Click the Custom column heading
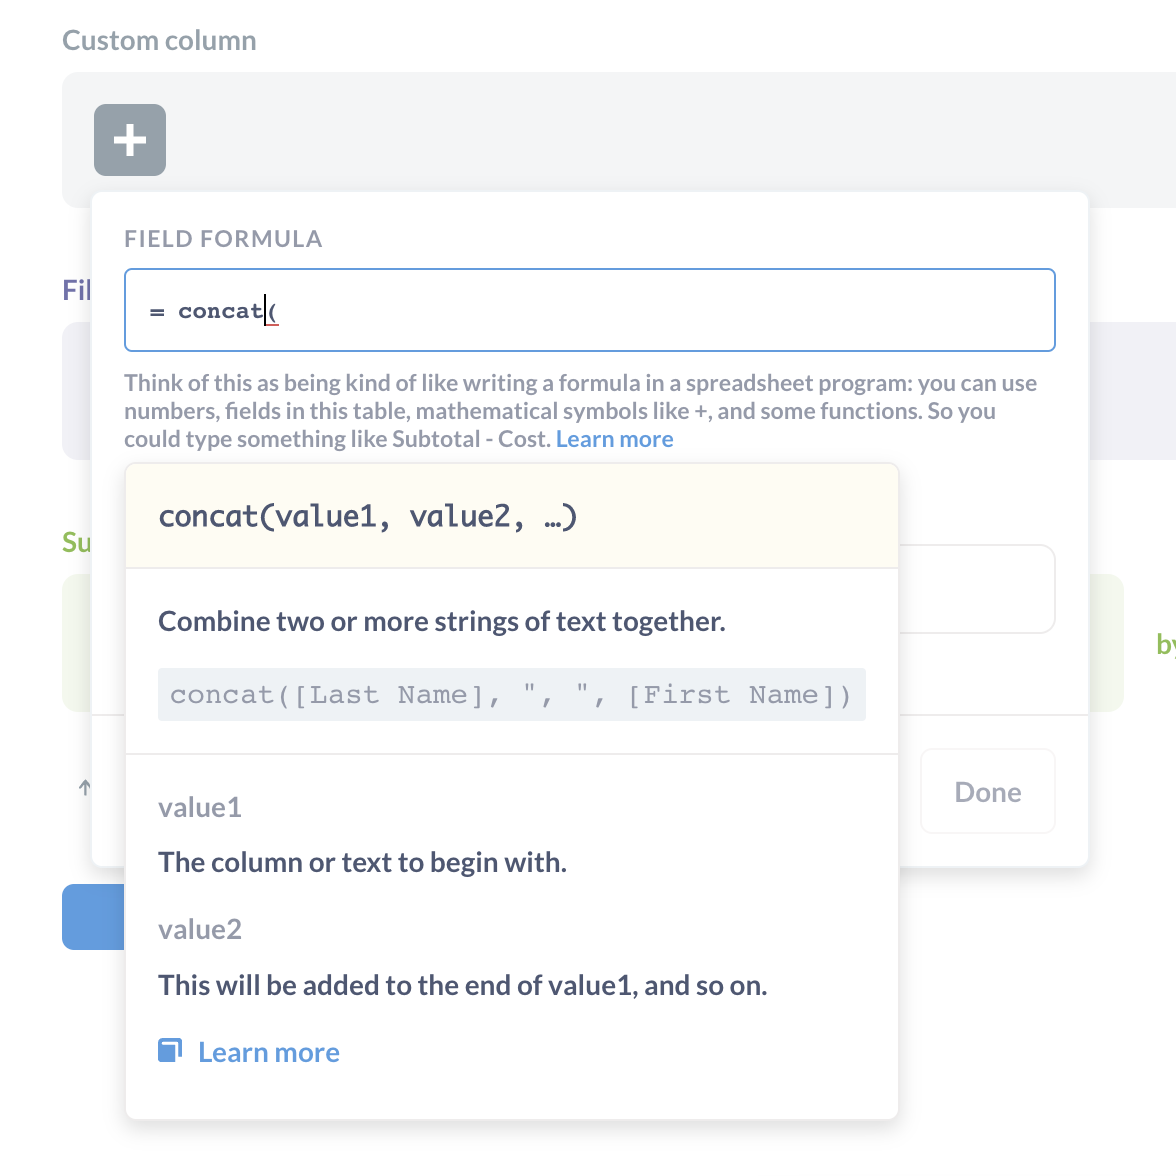Image resolution: width=1176 pixels, height=1176 pixels. coord(159,40)
